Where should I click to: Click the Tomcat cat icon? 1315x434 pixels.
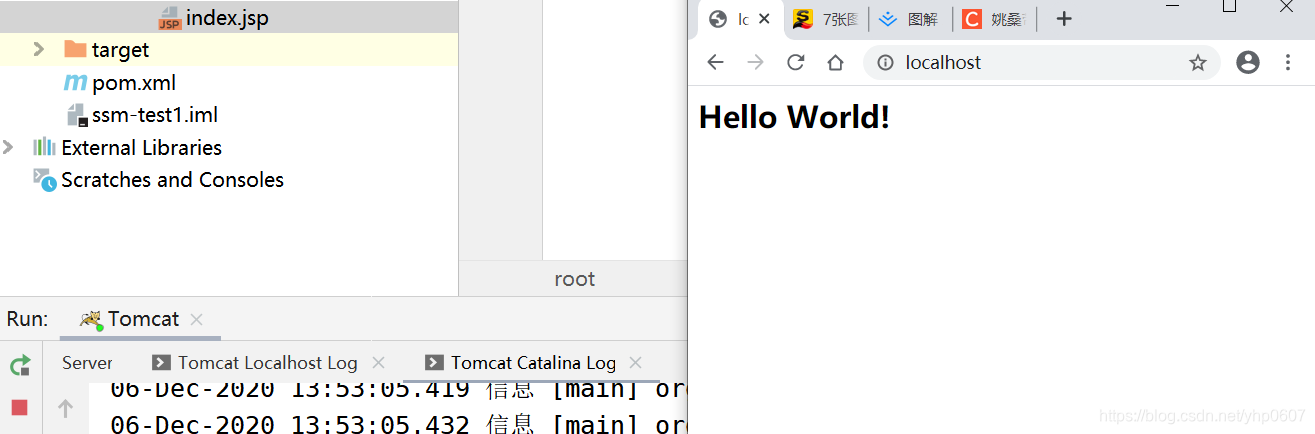(x=91, y=320)
